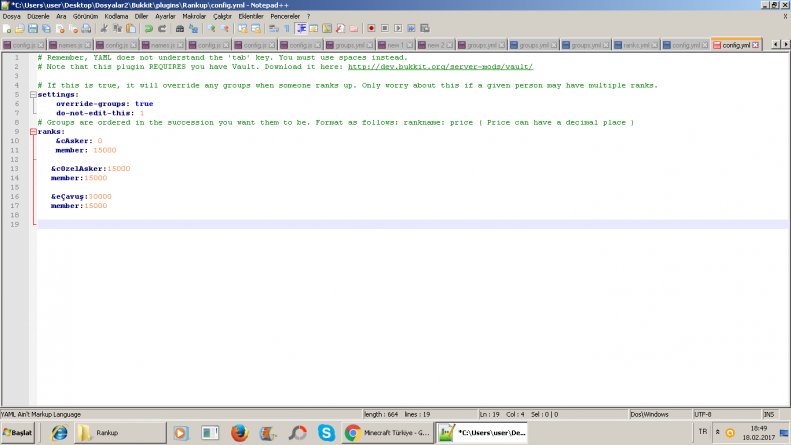The image size is (791, 445).
Task: Zoom in using the toolbar icon
Action: coord(211,29)
